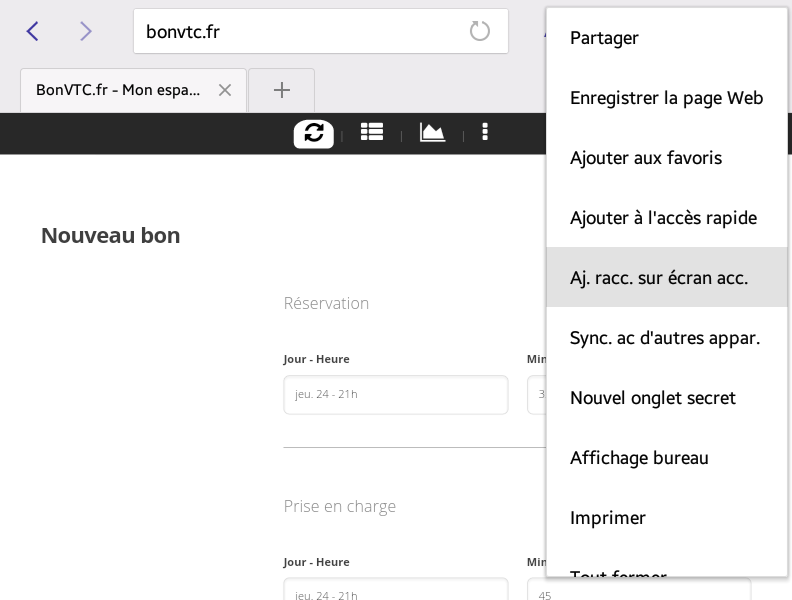
Task: Open the statistics chart icon in the toolbar
Action: coord(432,132)
